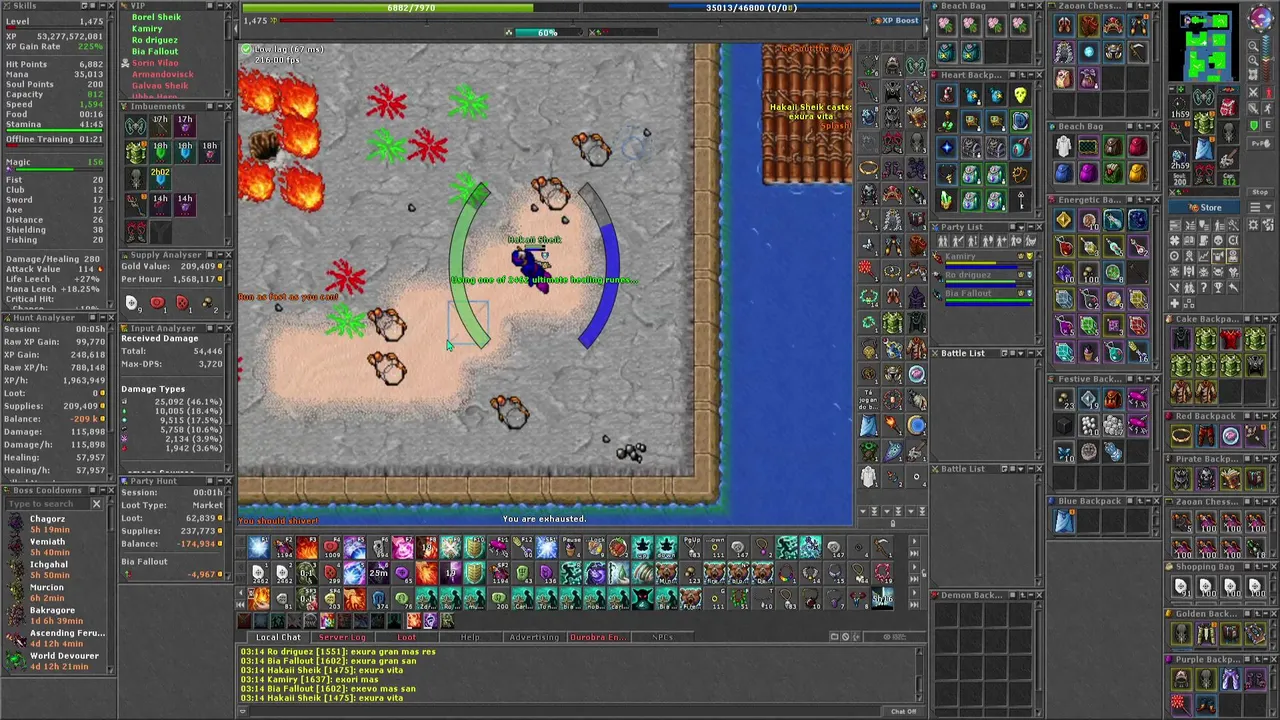The height and width of the screenshot is (720, 1280).
Task: Switch to the Local Chat tab
Action: [278, 637]
